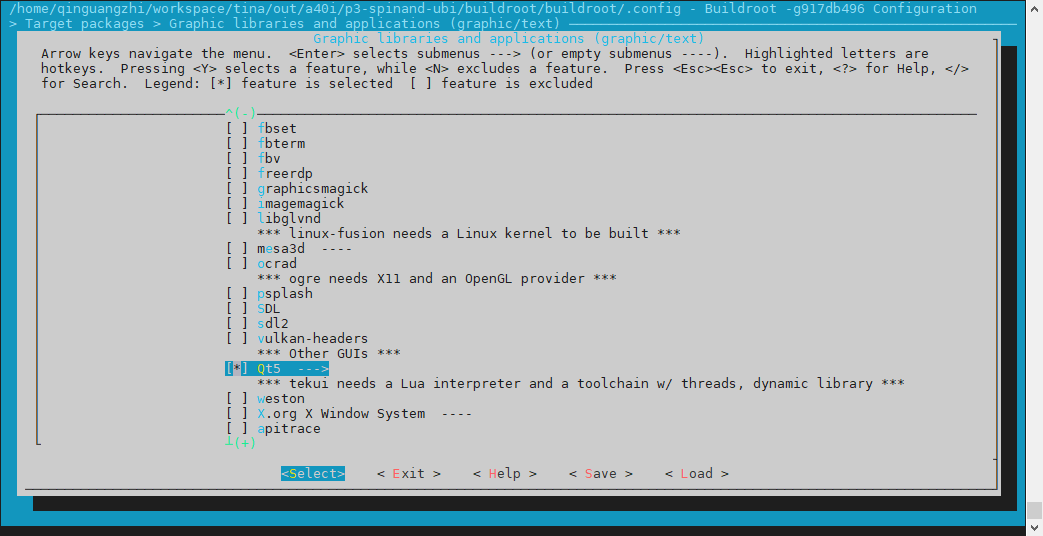Image resolution: width=1043 pixels, height=536 pixels.
Task: Click the Other GUIs section comment
Action: [329, 354]
